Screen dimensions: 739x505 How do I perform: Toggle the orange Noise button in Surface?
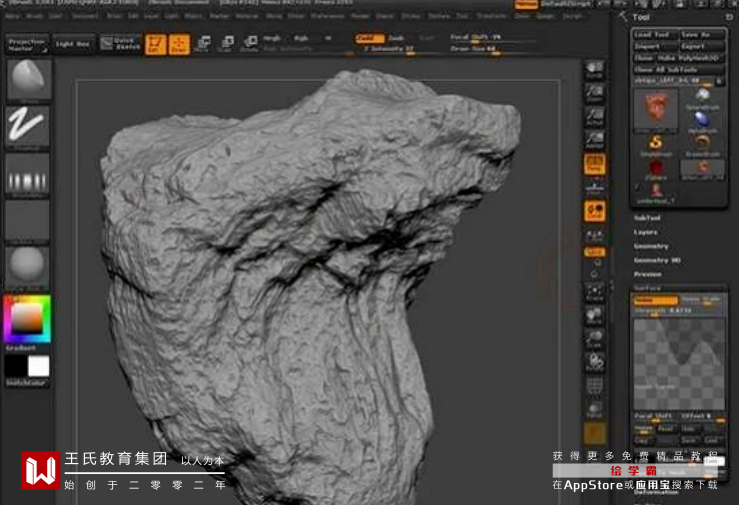tap(655, 300)
